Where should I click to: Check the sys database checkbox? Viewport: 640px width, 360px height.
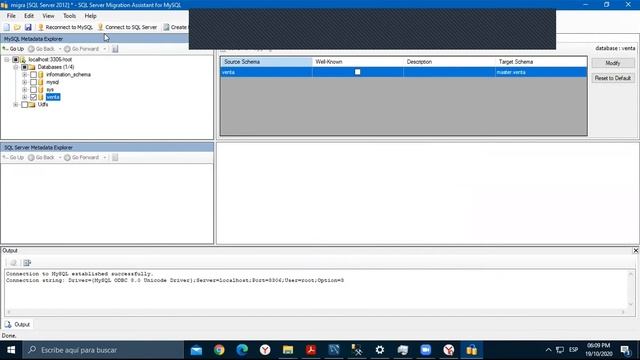[33, 89]
